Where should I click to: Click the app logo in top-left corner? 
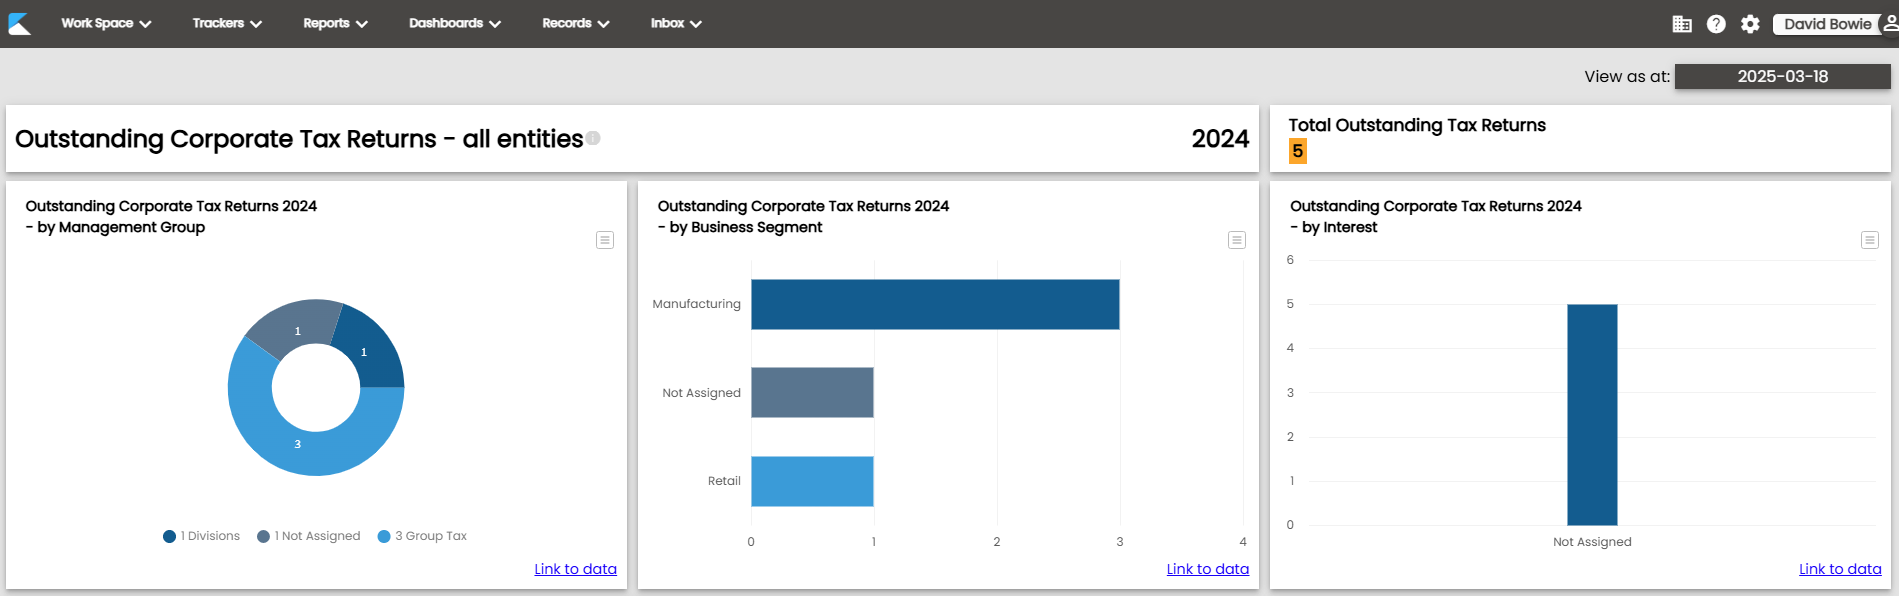pyautogui.click(x=20, y=23)
